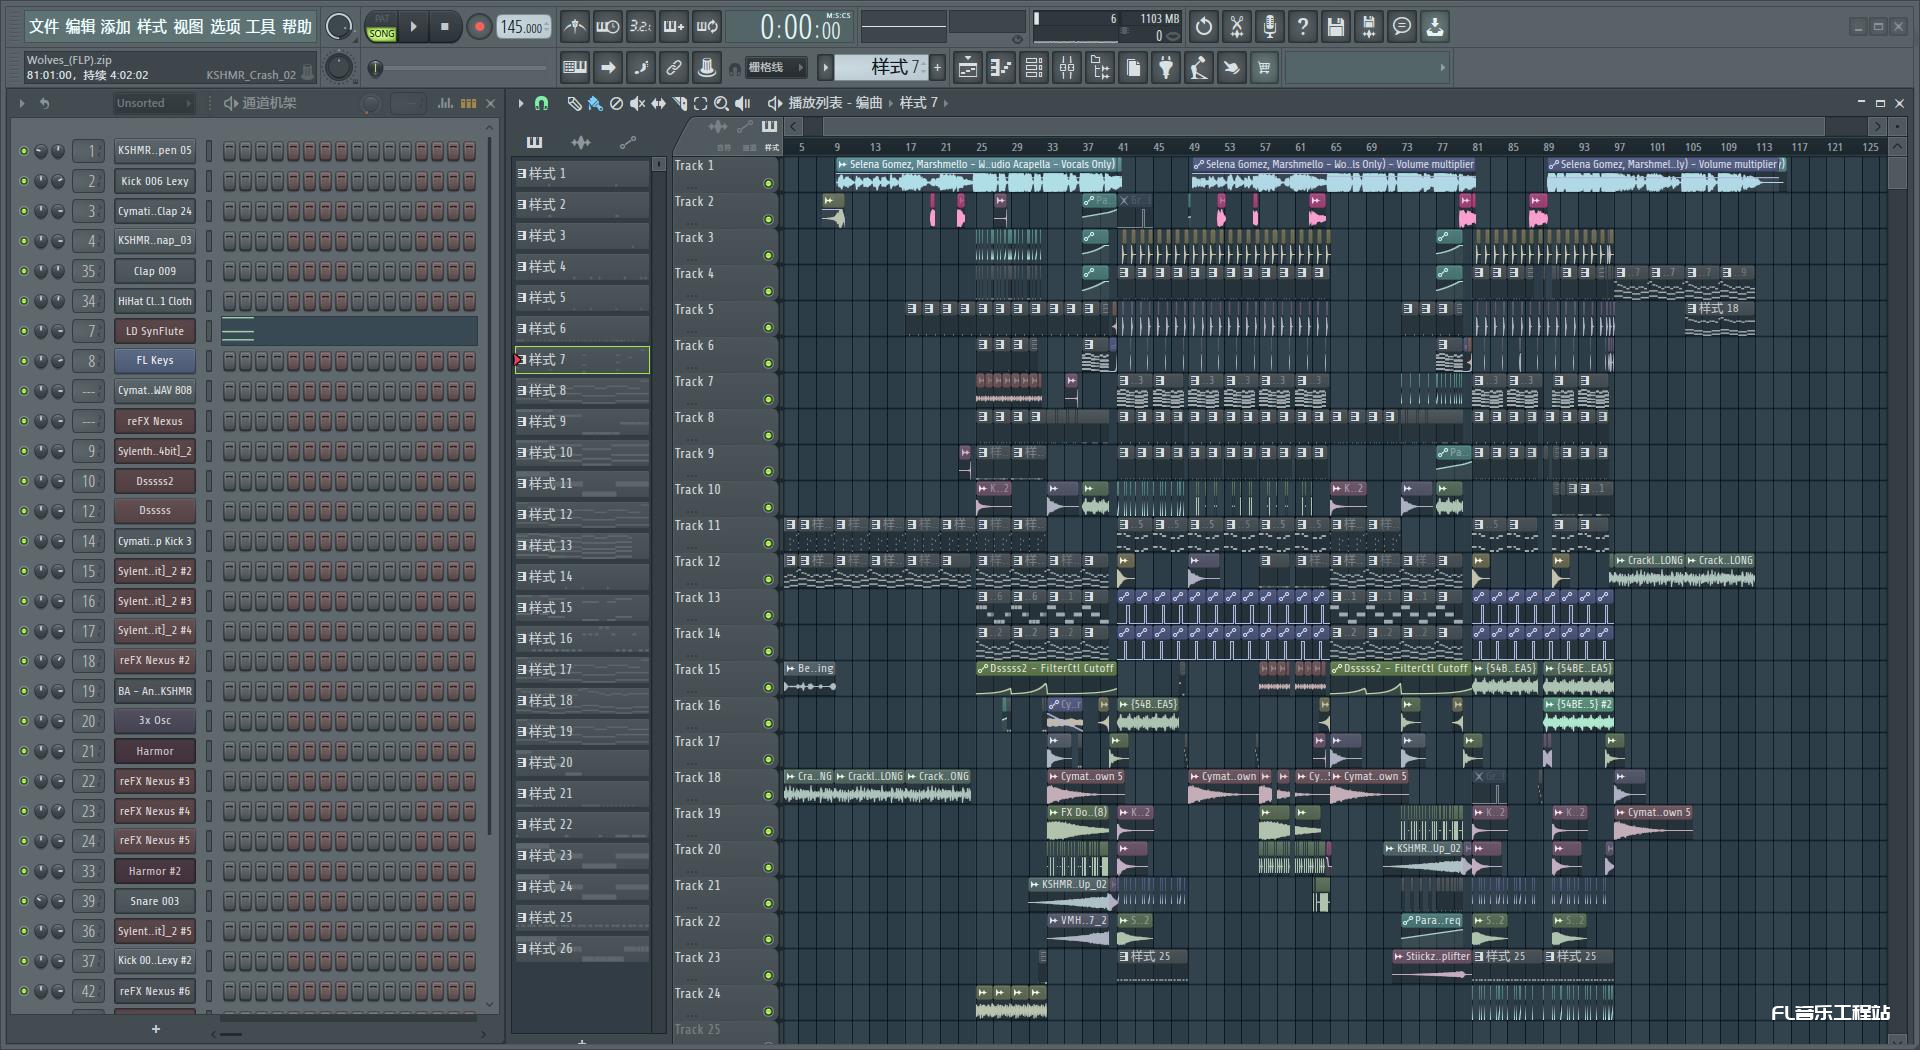Select 样式 12 in the pattern picker
Viewport: 1920px width, 1050px height.
click(582, 514)
